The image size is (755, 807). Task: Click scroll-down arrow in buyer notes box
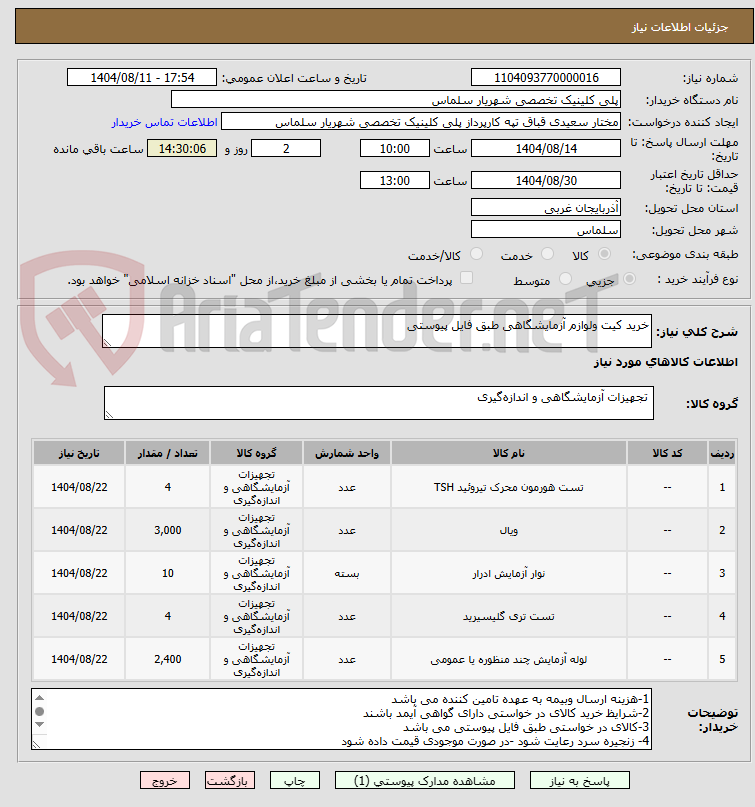(40, 725)
